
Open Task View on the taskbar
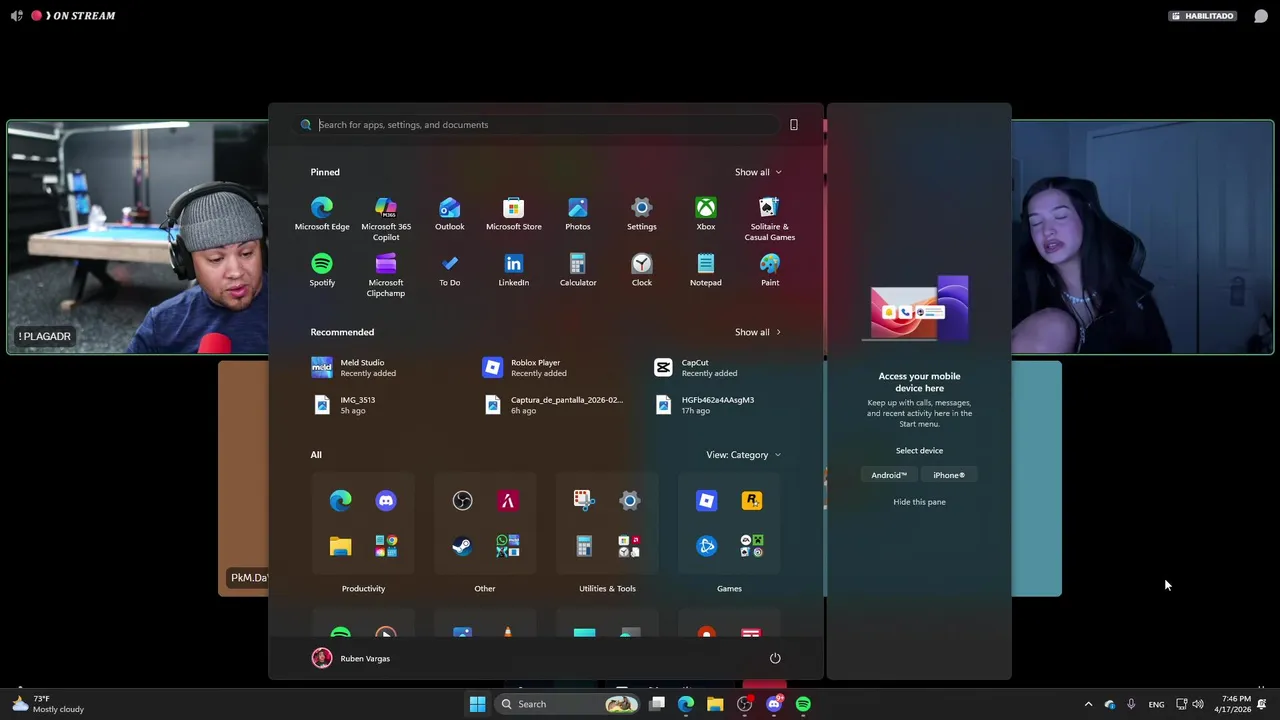pyautogui.click(x=657, y=704)
